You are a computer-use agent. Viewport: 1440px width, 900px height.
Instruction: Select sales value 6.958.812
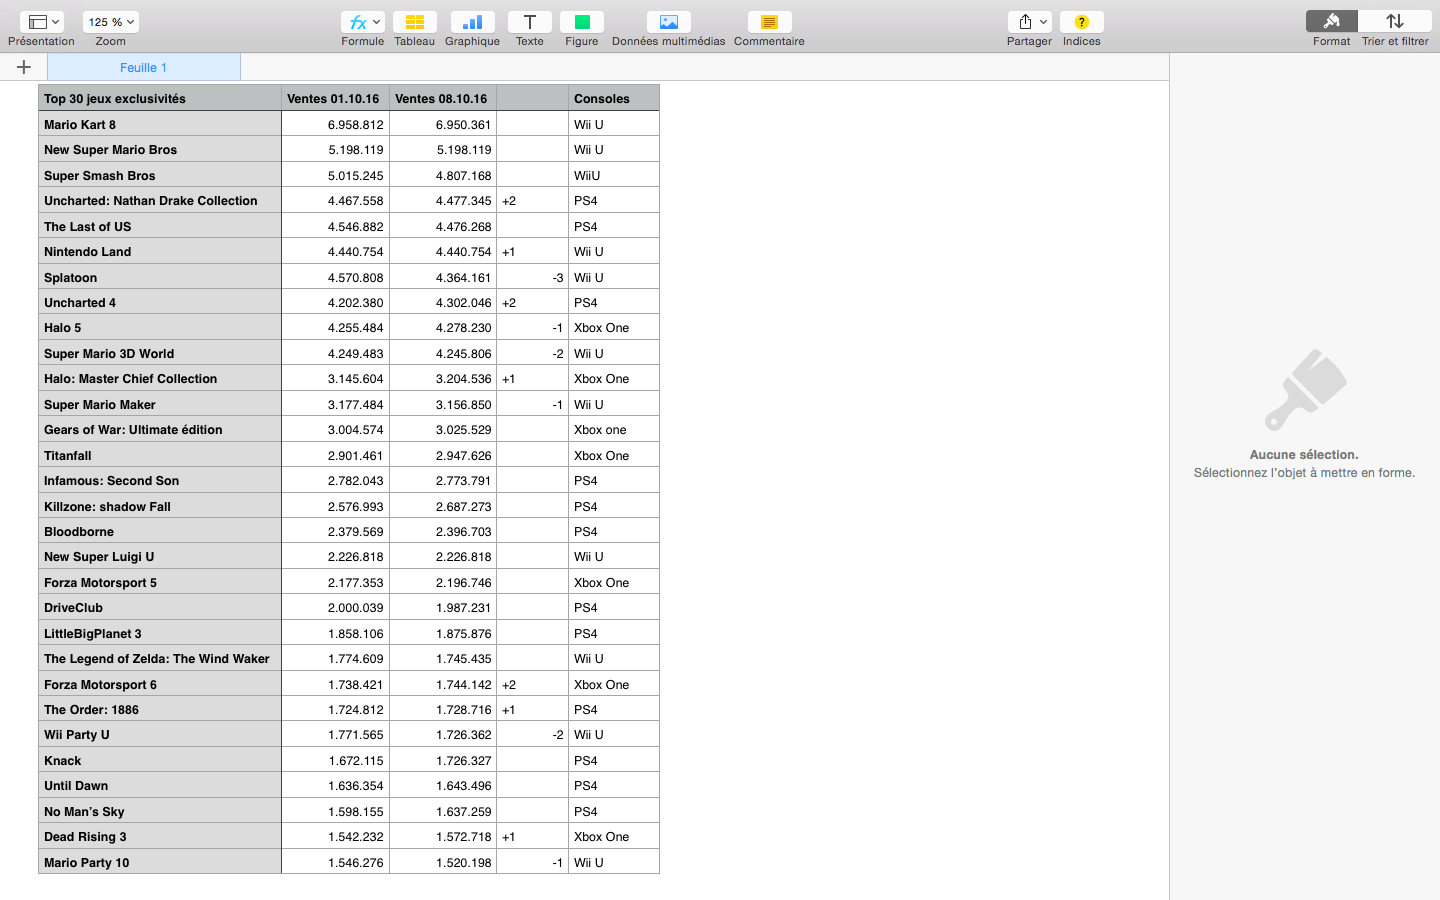(335, 124)
